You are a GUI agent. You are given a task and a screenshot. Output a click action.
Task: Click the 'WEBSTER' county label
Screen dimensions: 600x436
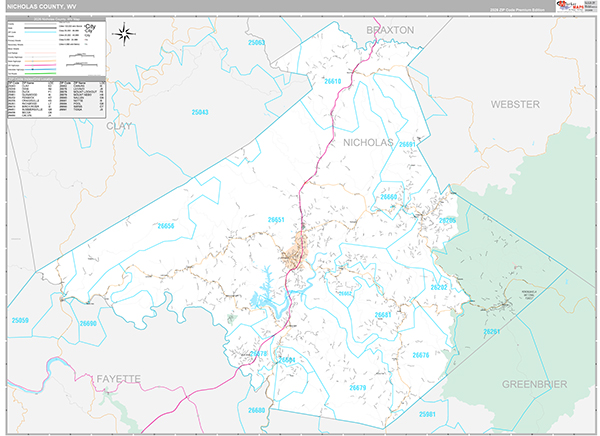(515, 104)
